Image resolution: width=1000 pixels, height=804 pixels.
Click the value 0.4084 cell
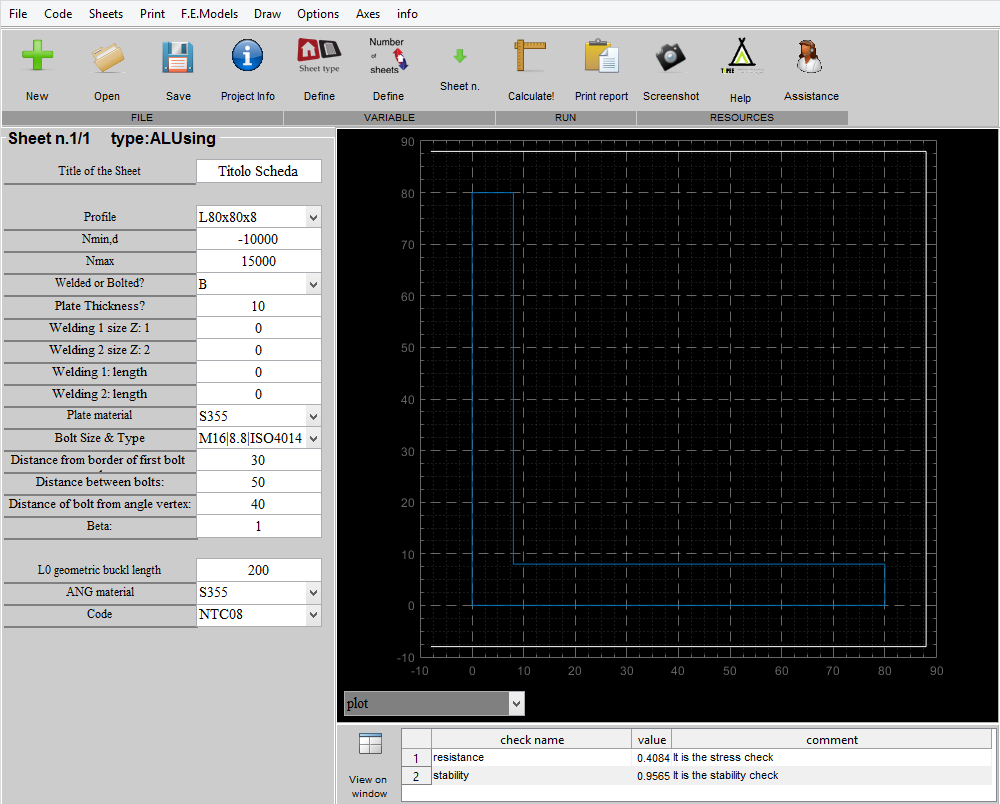tap(652, 757)
